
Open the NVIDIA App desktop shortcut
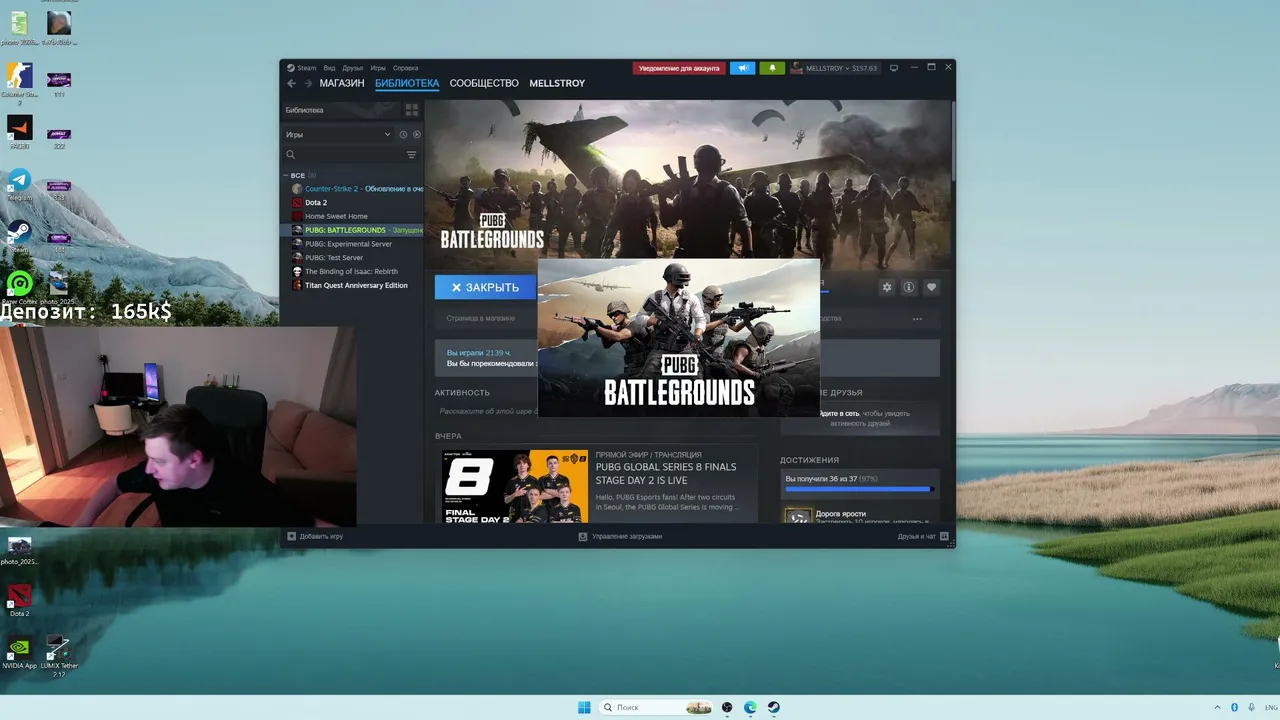[x=19, y=653]
